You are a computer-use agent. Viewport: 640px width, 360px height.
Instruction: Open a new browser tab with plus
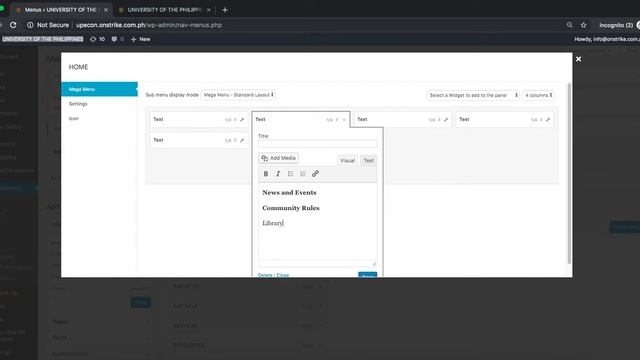tap(225, 10)
